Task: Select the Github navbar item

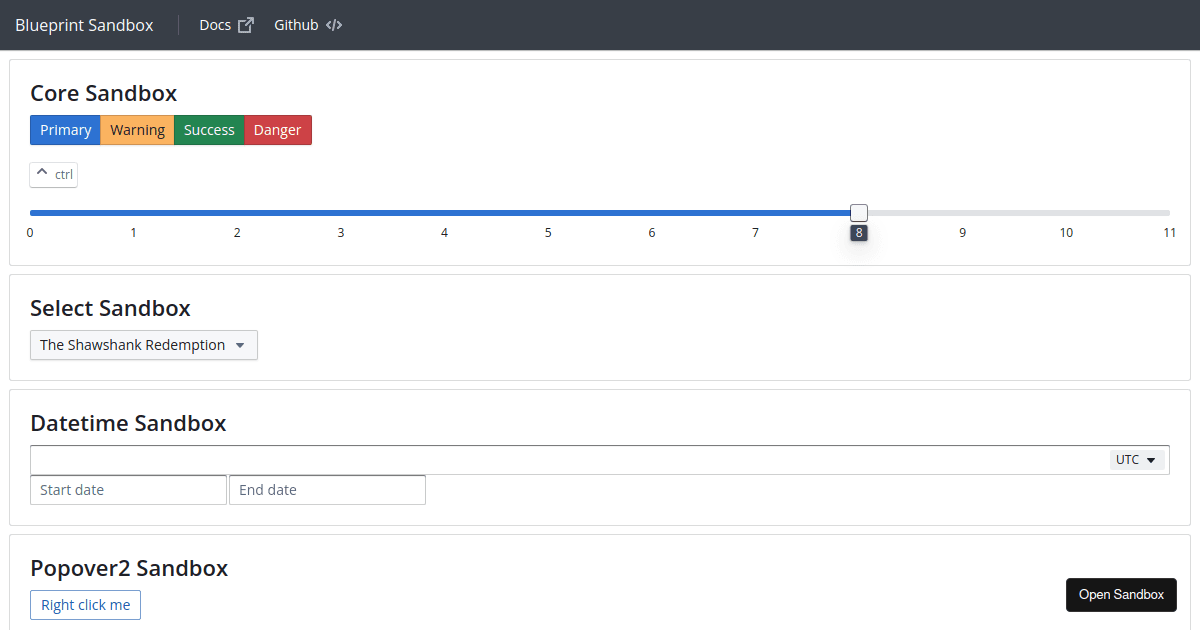Action: [x=296, y=24]
